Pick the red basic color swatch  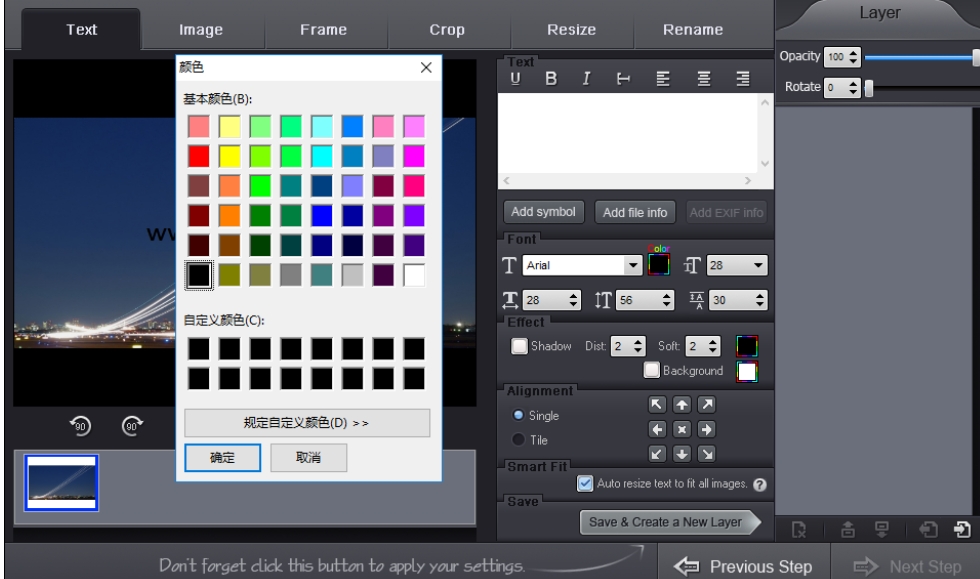199,156
